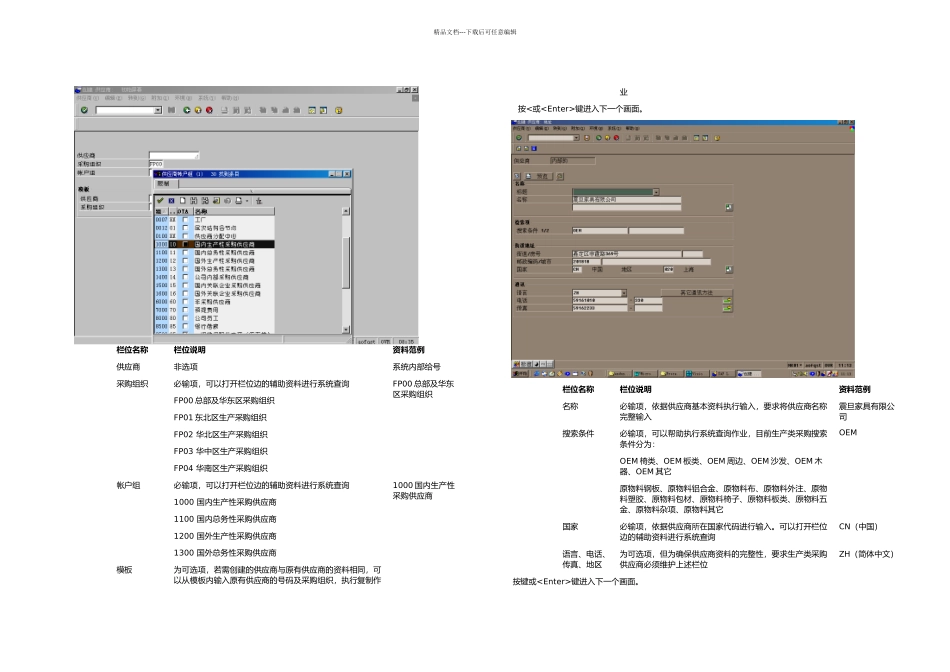This screenshot has width=950, height=672.
Task: Click Save disk icon in vendor address screen toolbar
Action: coord(586,138)
